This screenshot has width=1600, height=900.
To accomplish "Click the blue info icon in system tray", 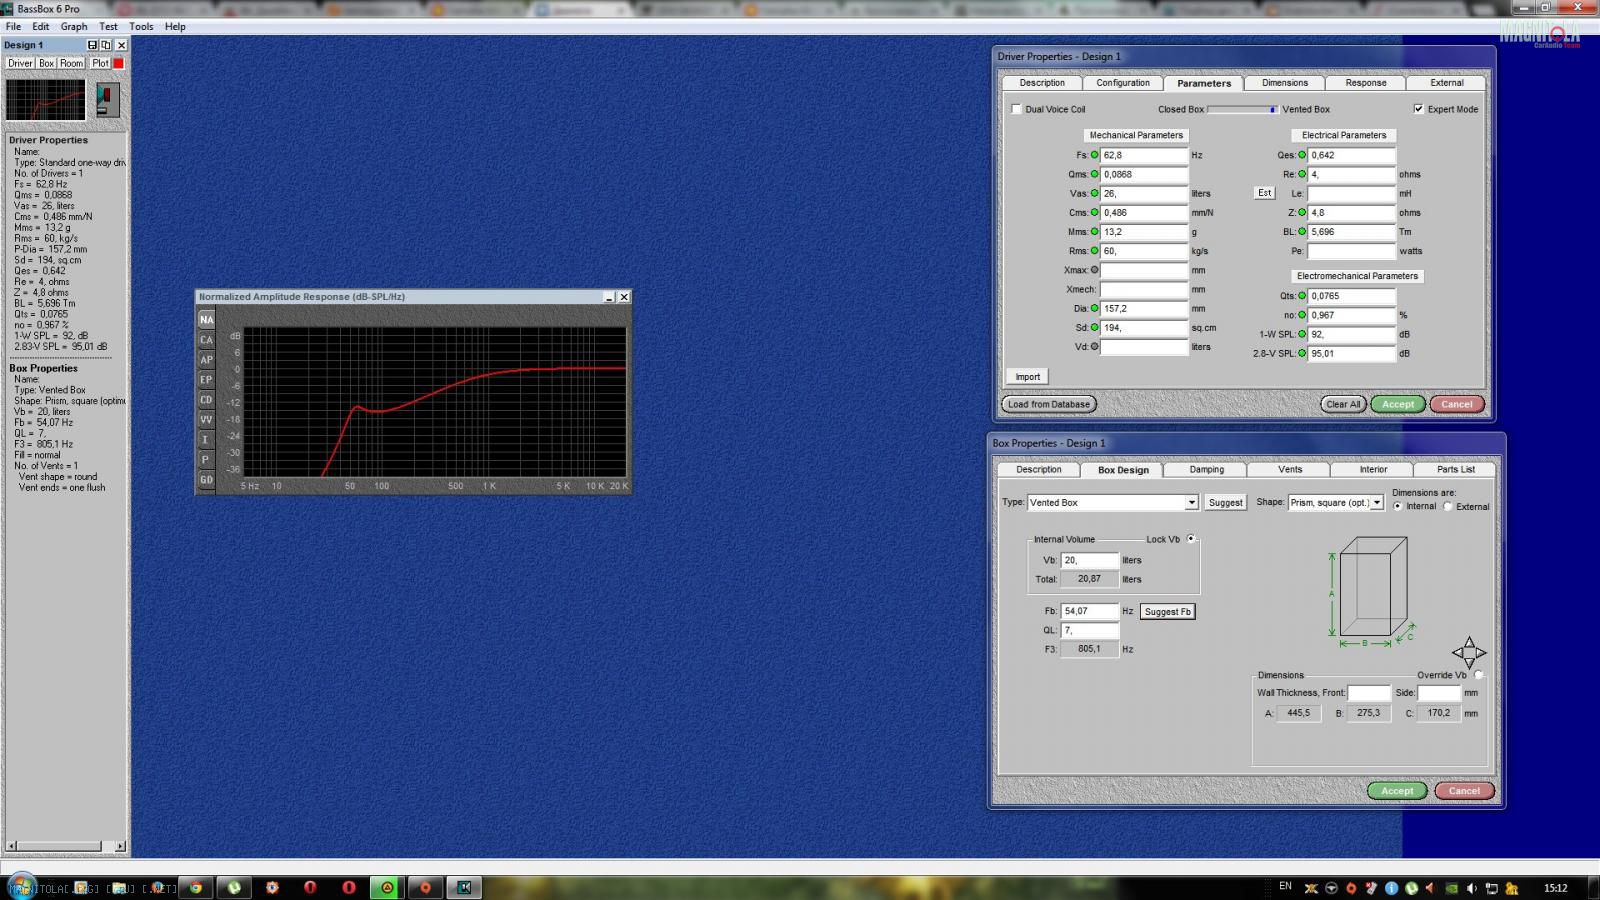I will 1391,888.
